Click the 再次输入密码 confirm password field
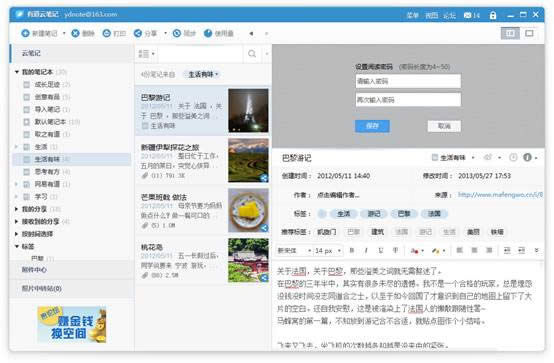554x363 pixels. [x=408, y=100]
